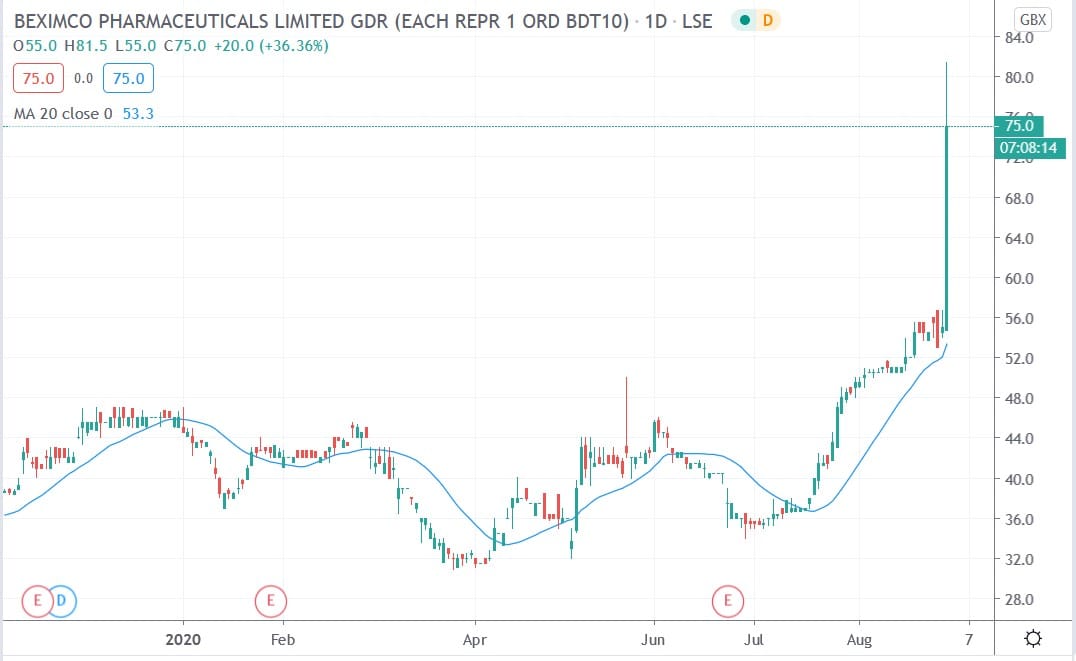
Task: Open earnings E marker above Feb label
Action: [270, 601]
